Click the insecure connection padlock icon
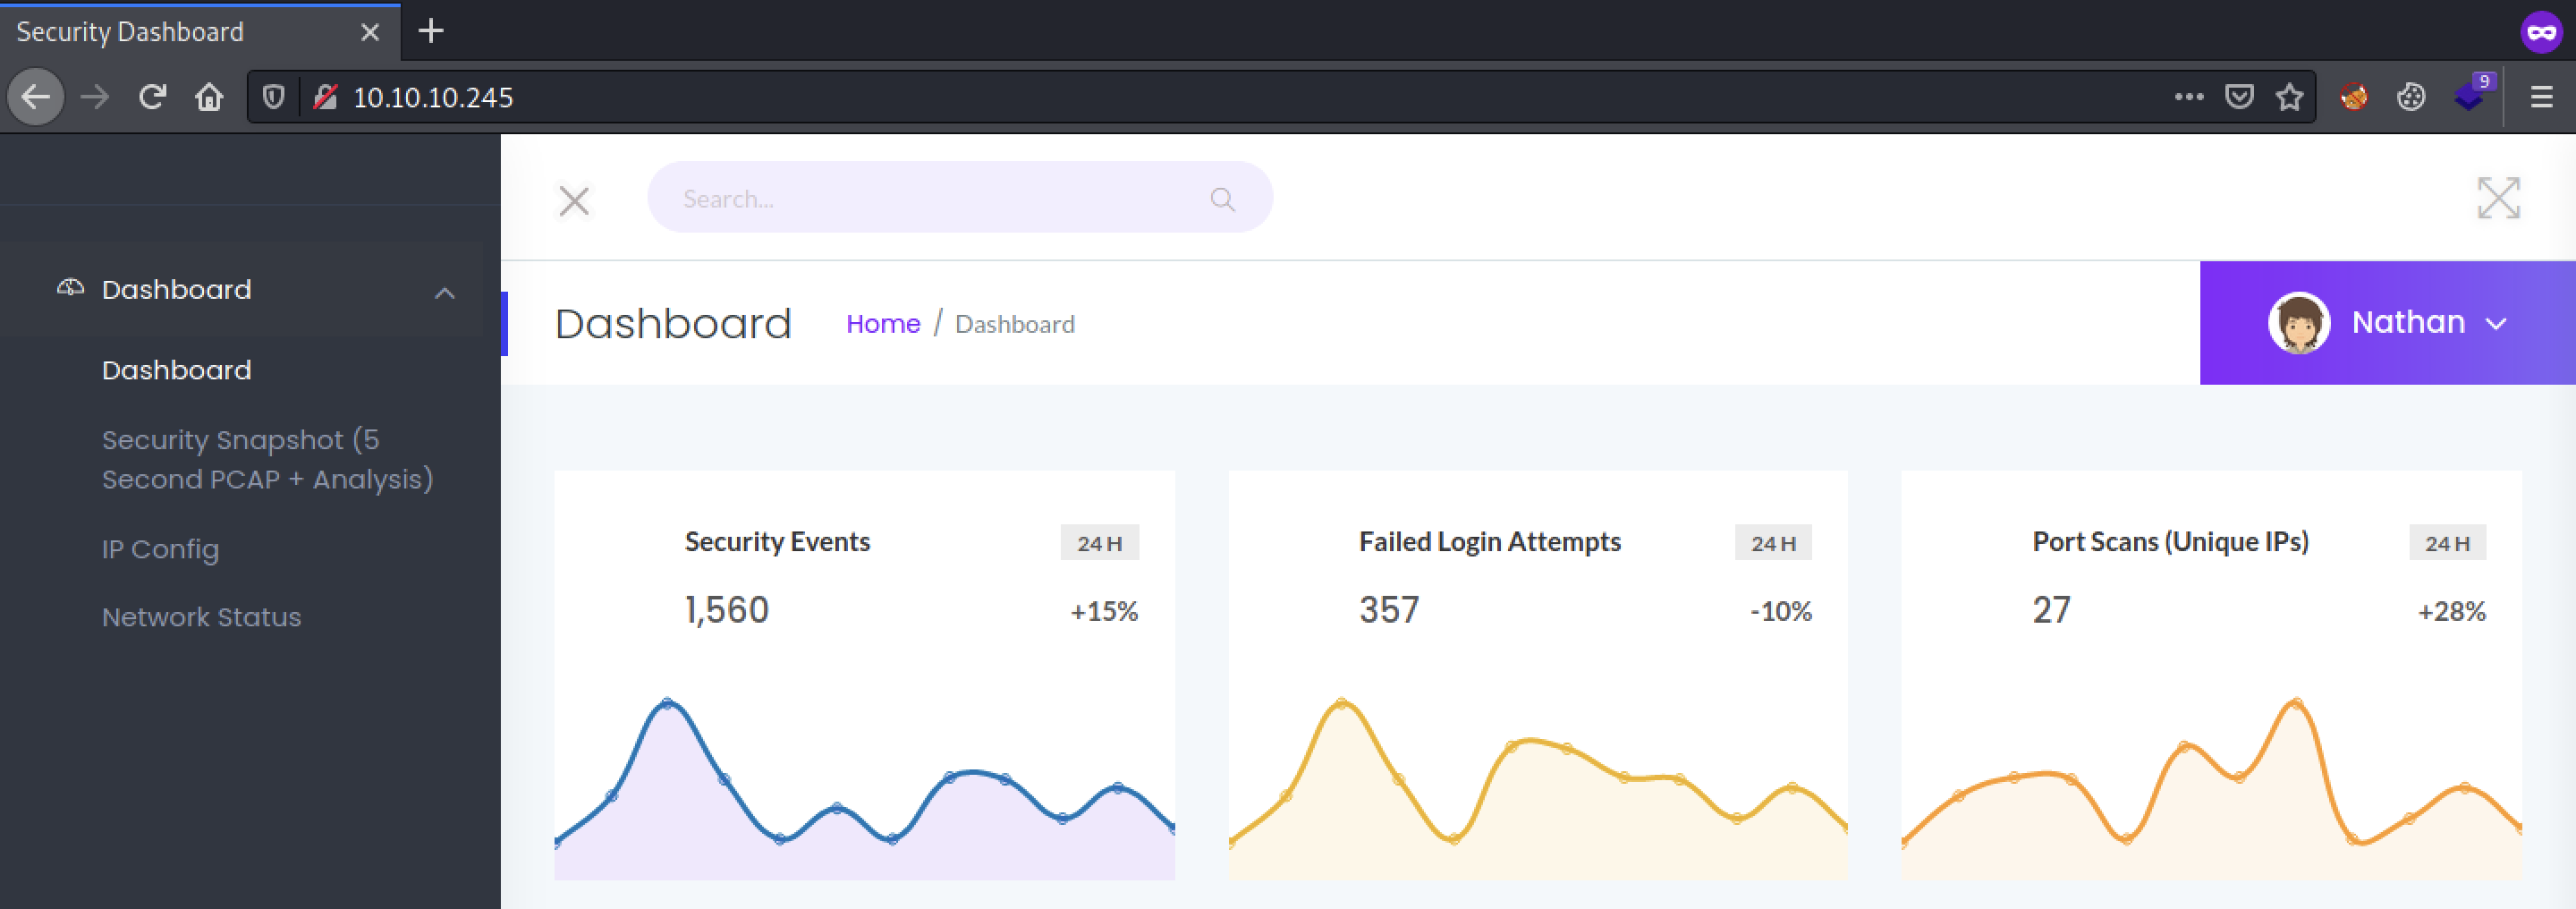This screenshot has height=909, width=2576. click(325, 97)
